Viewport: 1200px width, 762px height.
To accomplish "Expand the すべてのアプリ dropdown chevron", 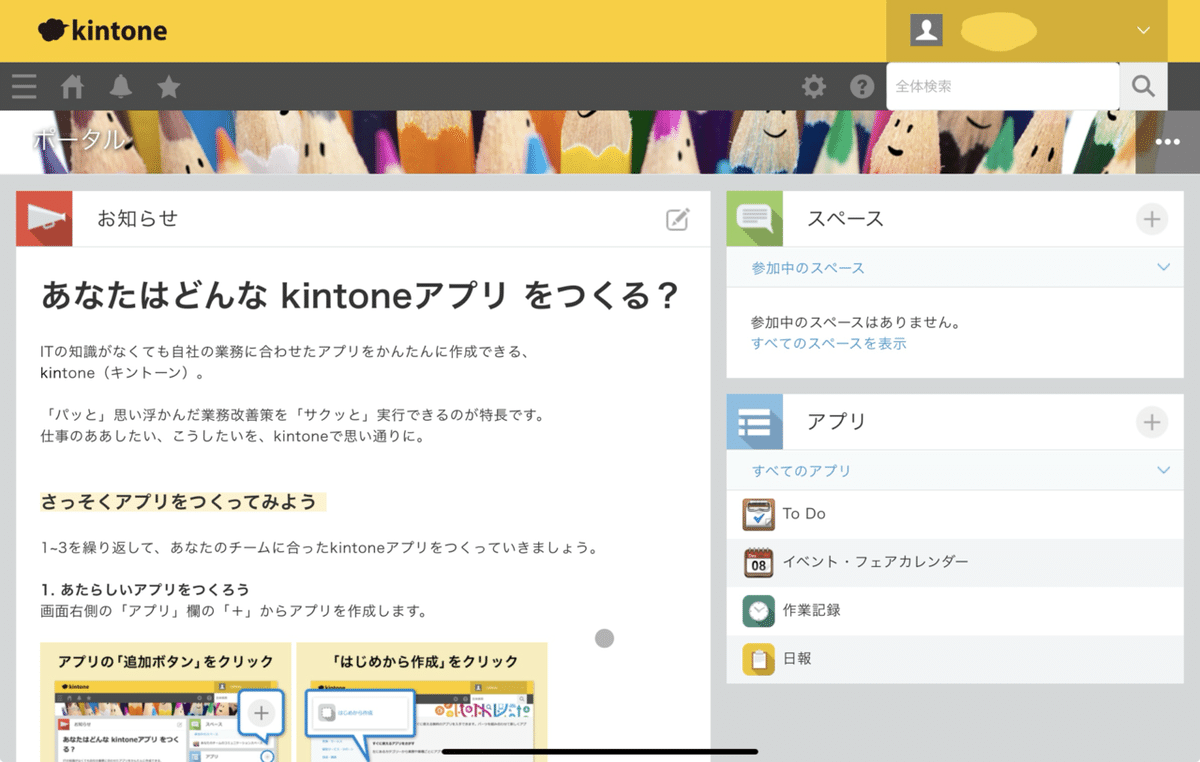I will pyautogui.click(x=1163, y=470).
